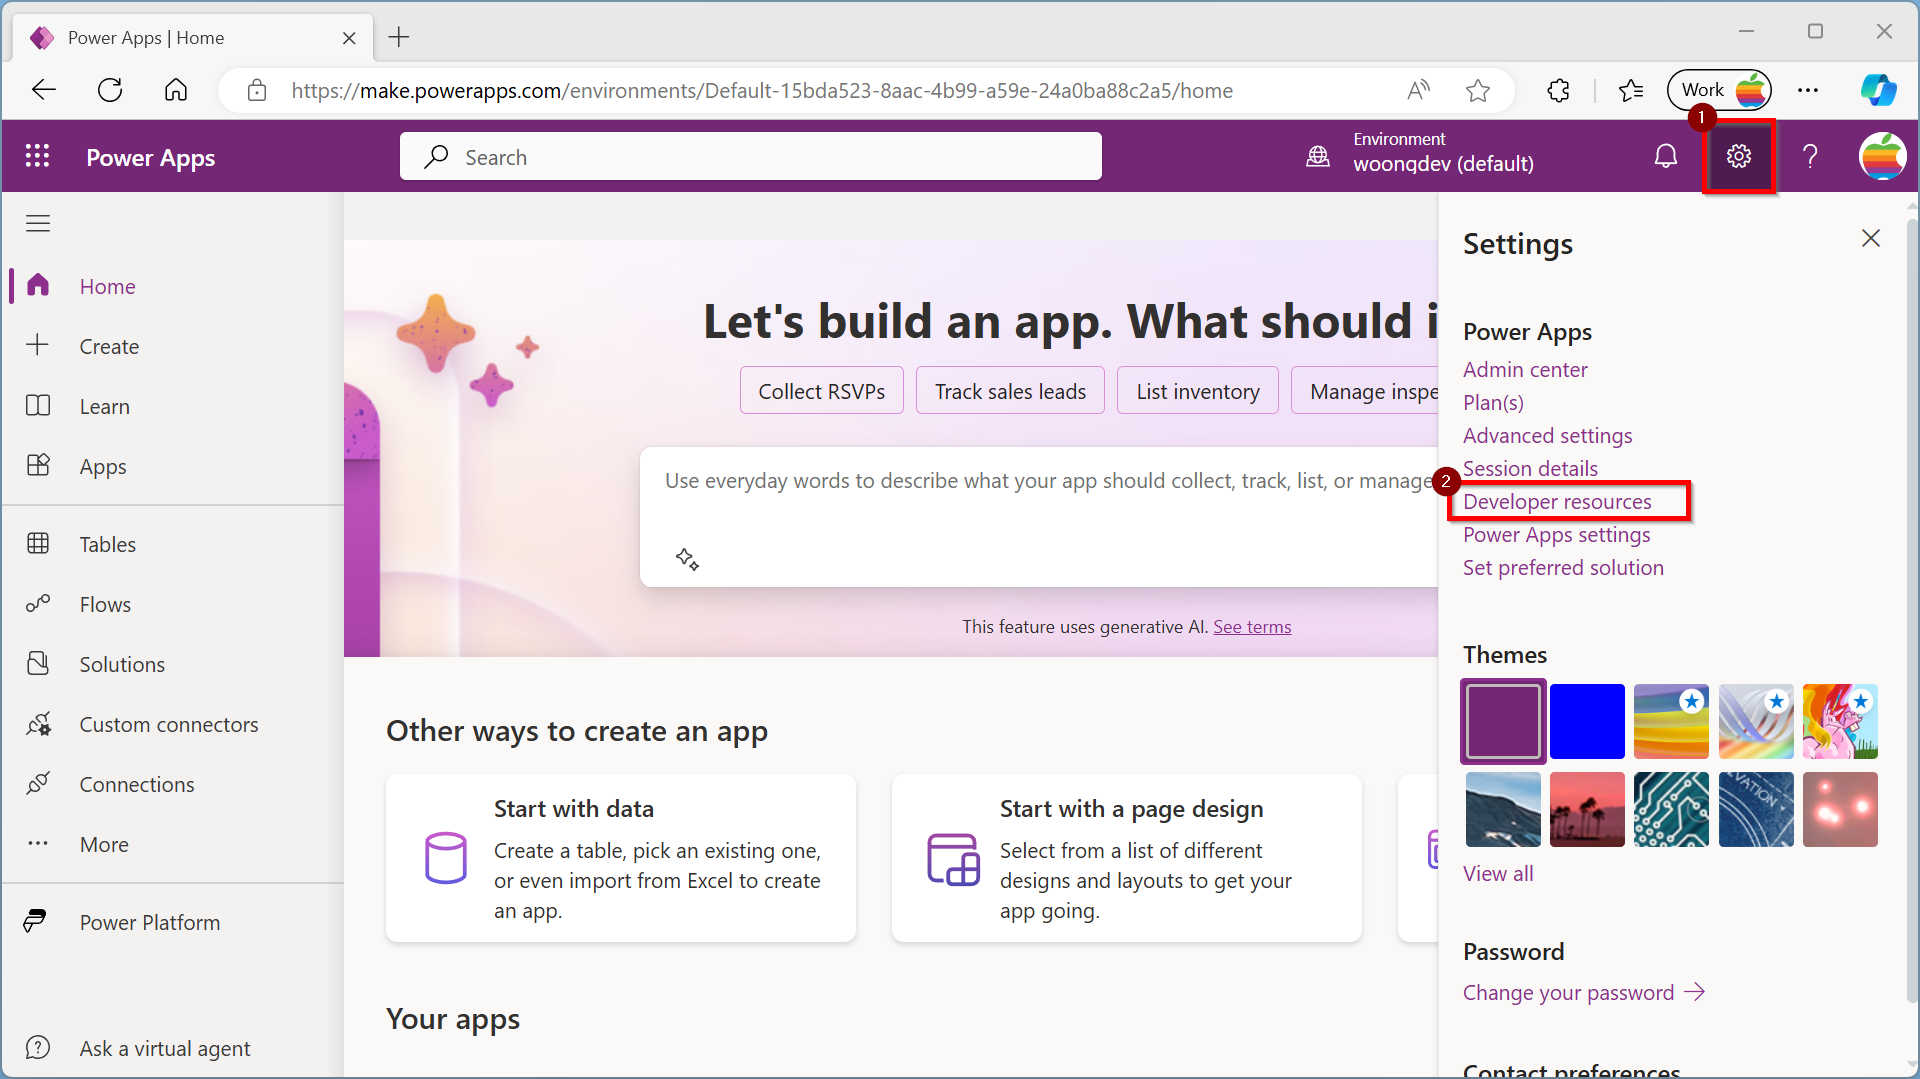The width and height of the screenshot is (1920, 1079).
Task: Select the mountain landscape theme thumbnail
Action: (x=1503, y=809)
